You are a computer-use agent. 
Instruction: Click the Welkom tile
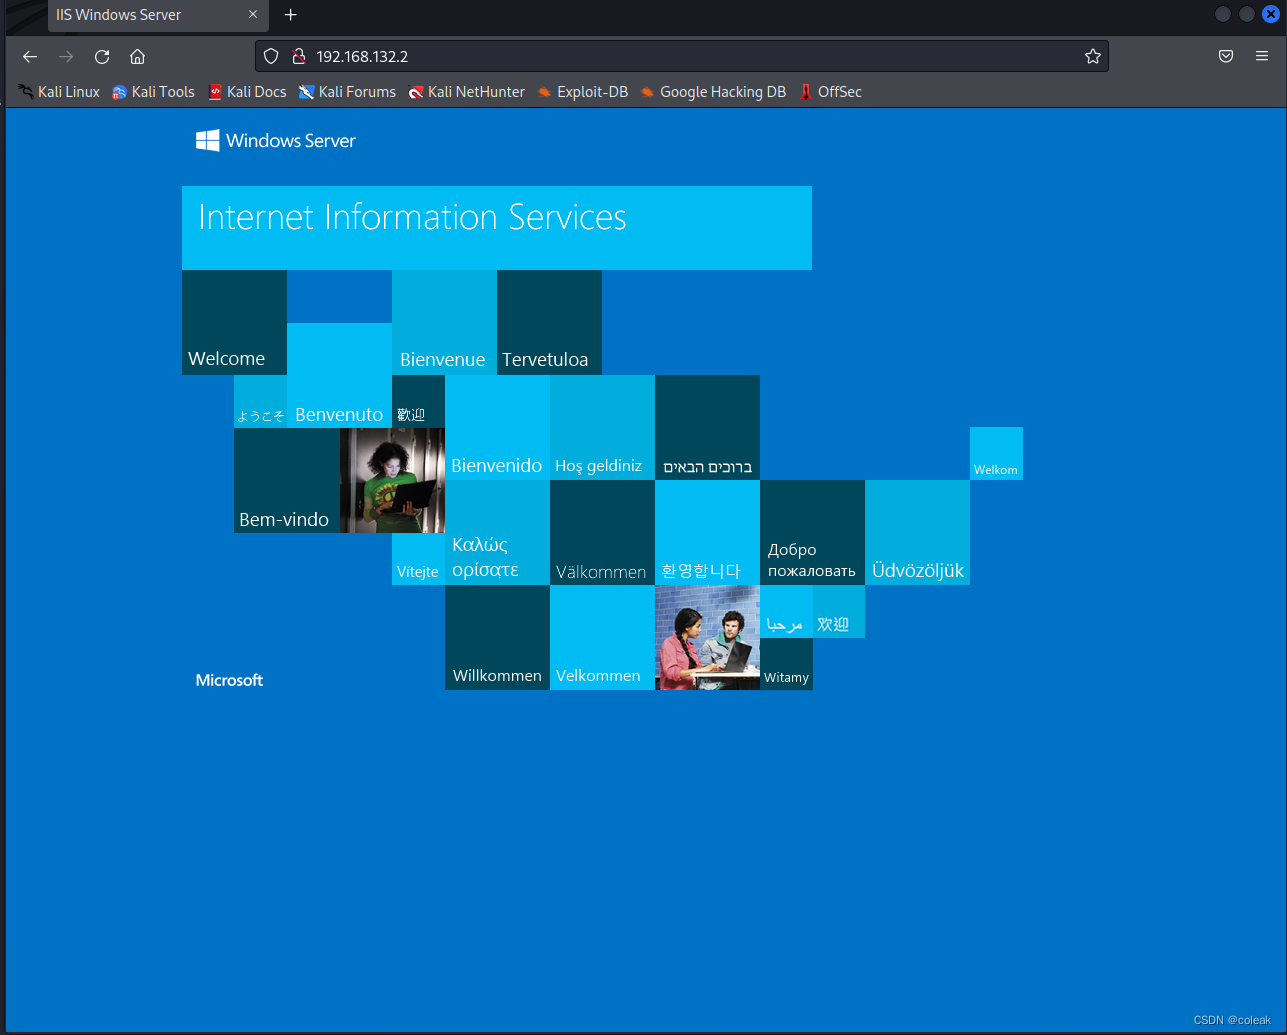(x=996, y=453)
